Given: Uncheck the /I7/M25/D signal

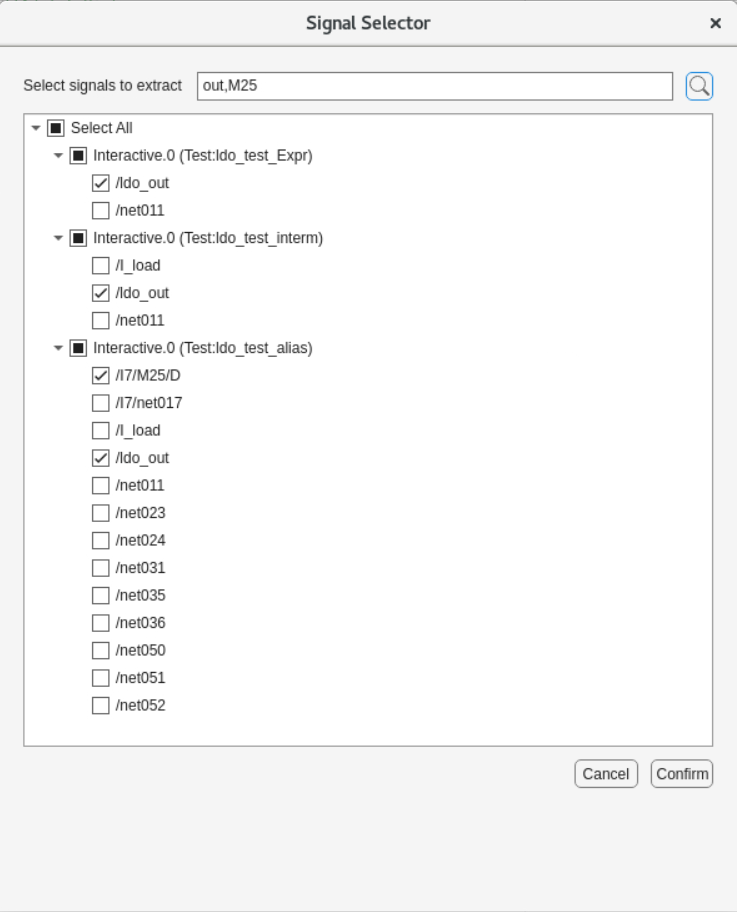Looking at the screenshot, I should pyautogui.click(x=100, y=376).
